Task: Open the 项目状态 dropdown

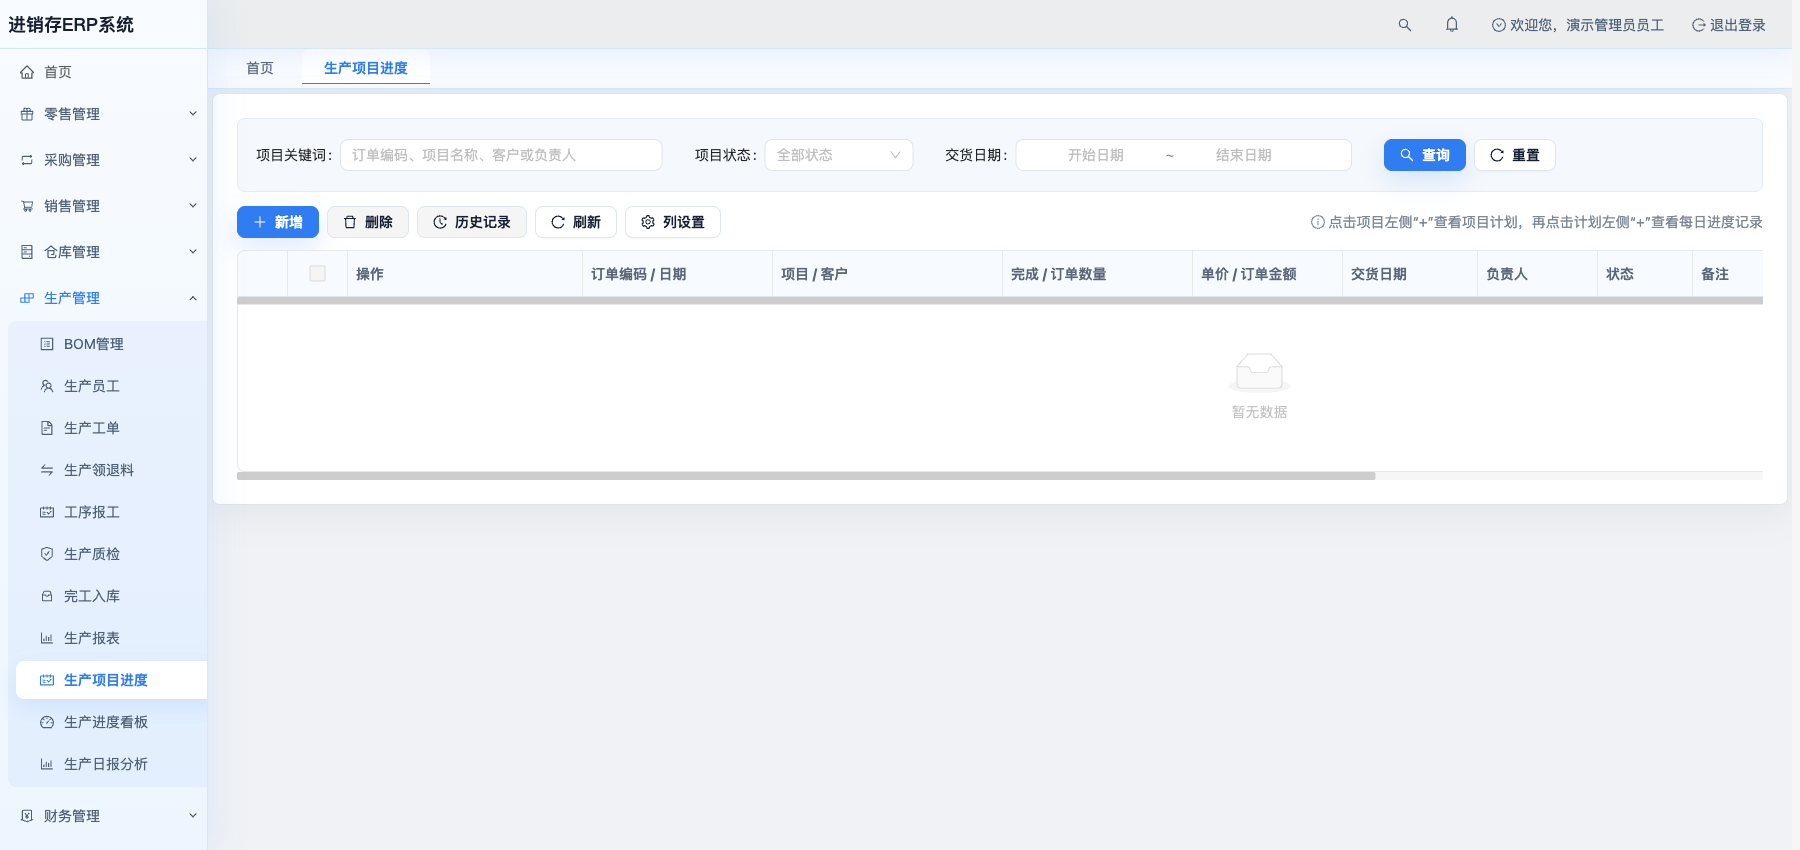Action: [x=839, y=155]
